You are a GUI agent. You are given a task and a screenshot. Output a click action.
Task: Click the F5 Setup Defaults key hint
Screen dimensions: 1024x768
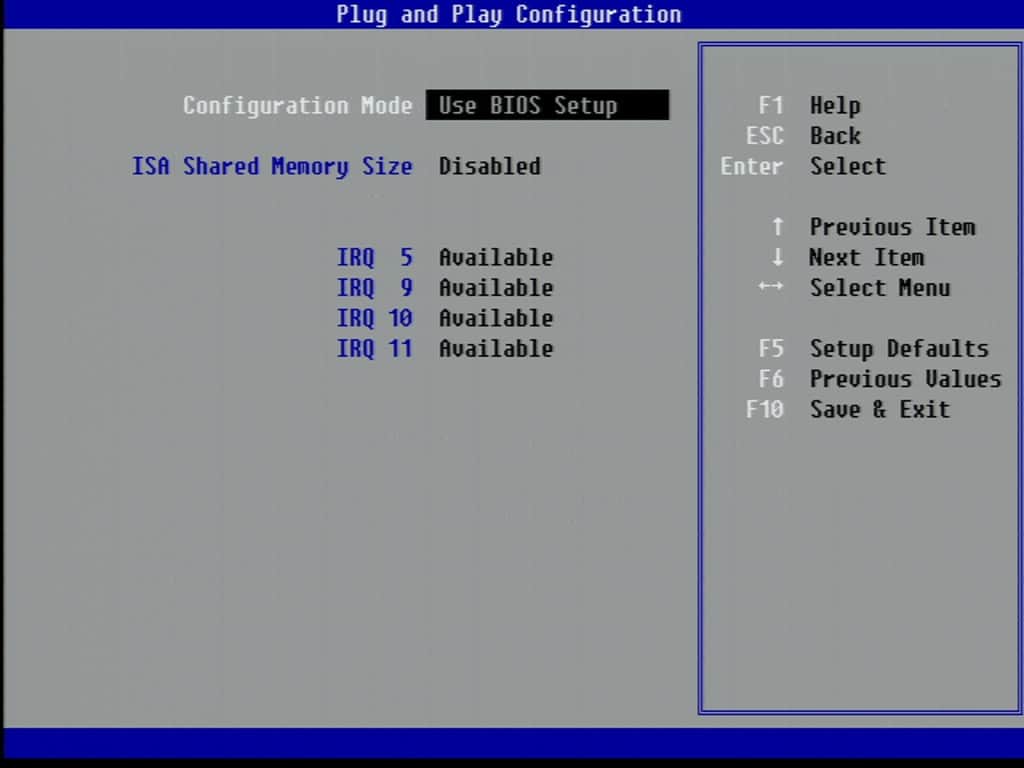(x=874, y=349)
